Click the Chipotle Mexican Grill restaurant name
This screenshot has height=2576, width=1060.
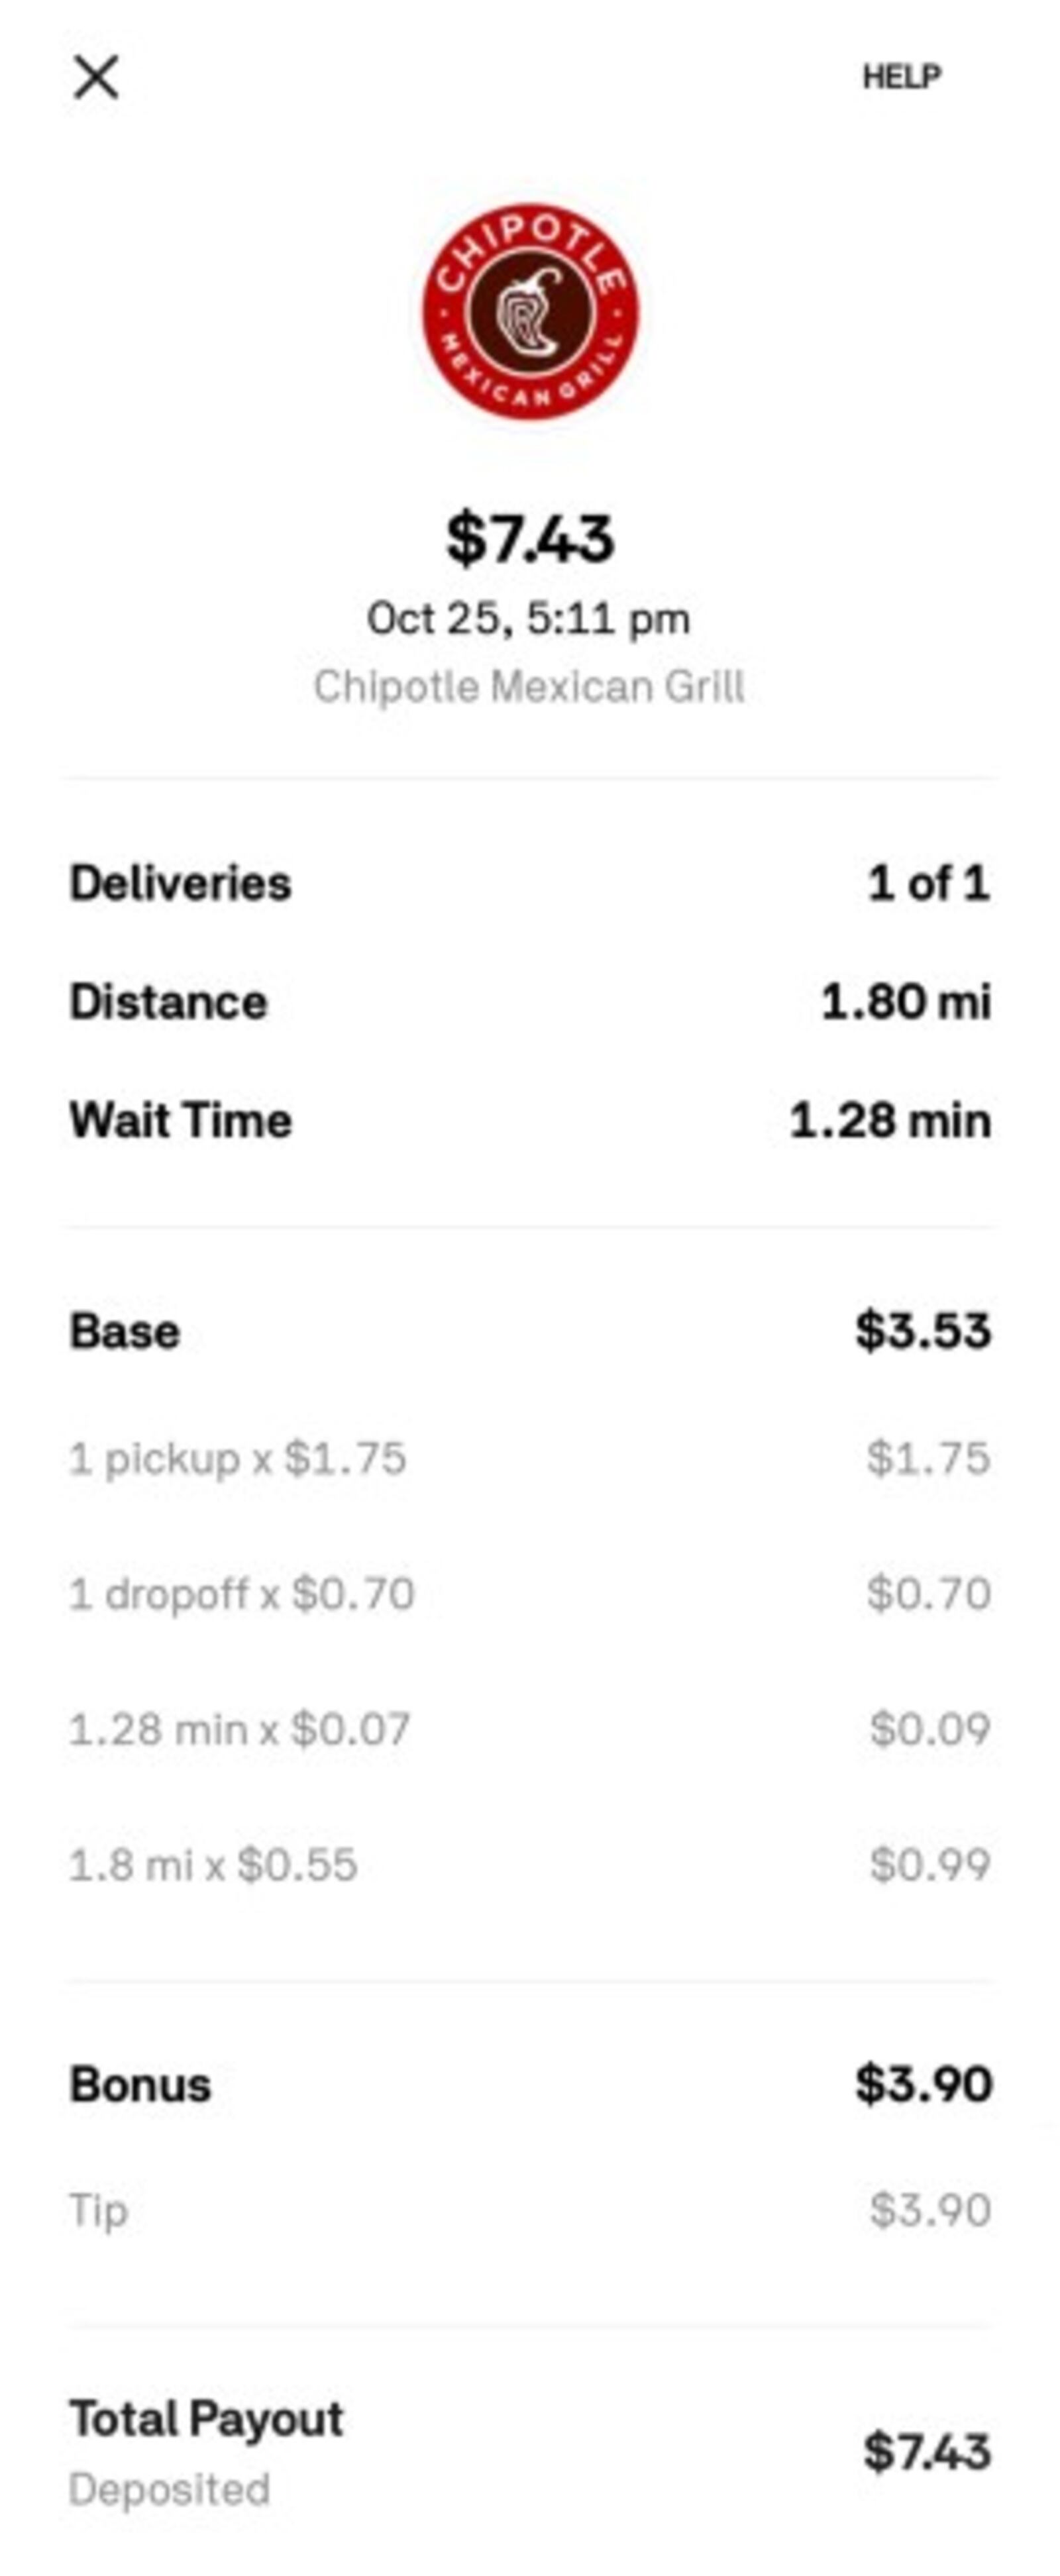529,687
